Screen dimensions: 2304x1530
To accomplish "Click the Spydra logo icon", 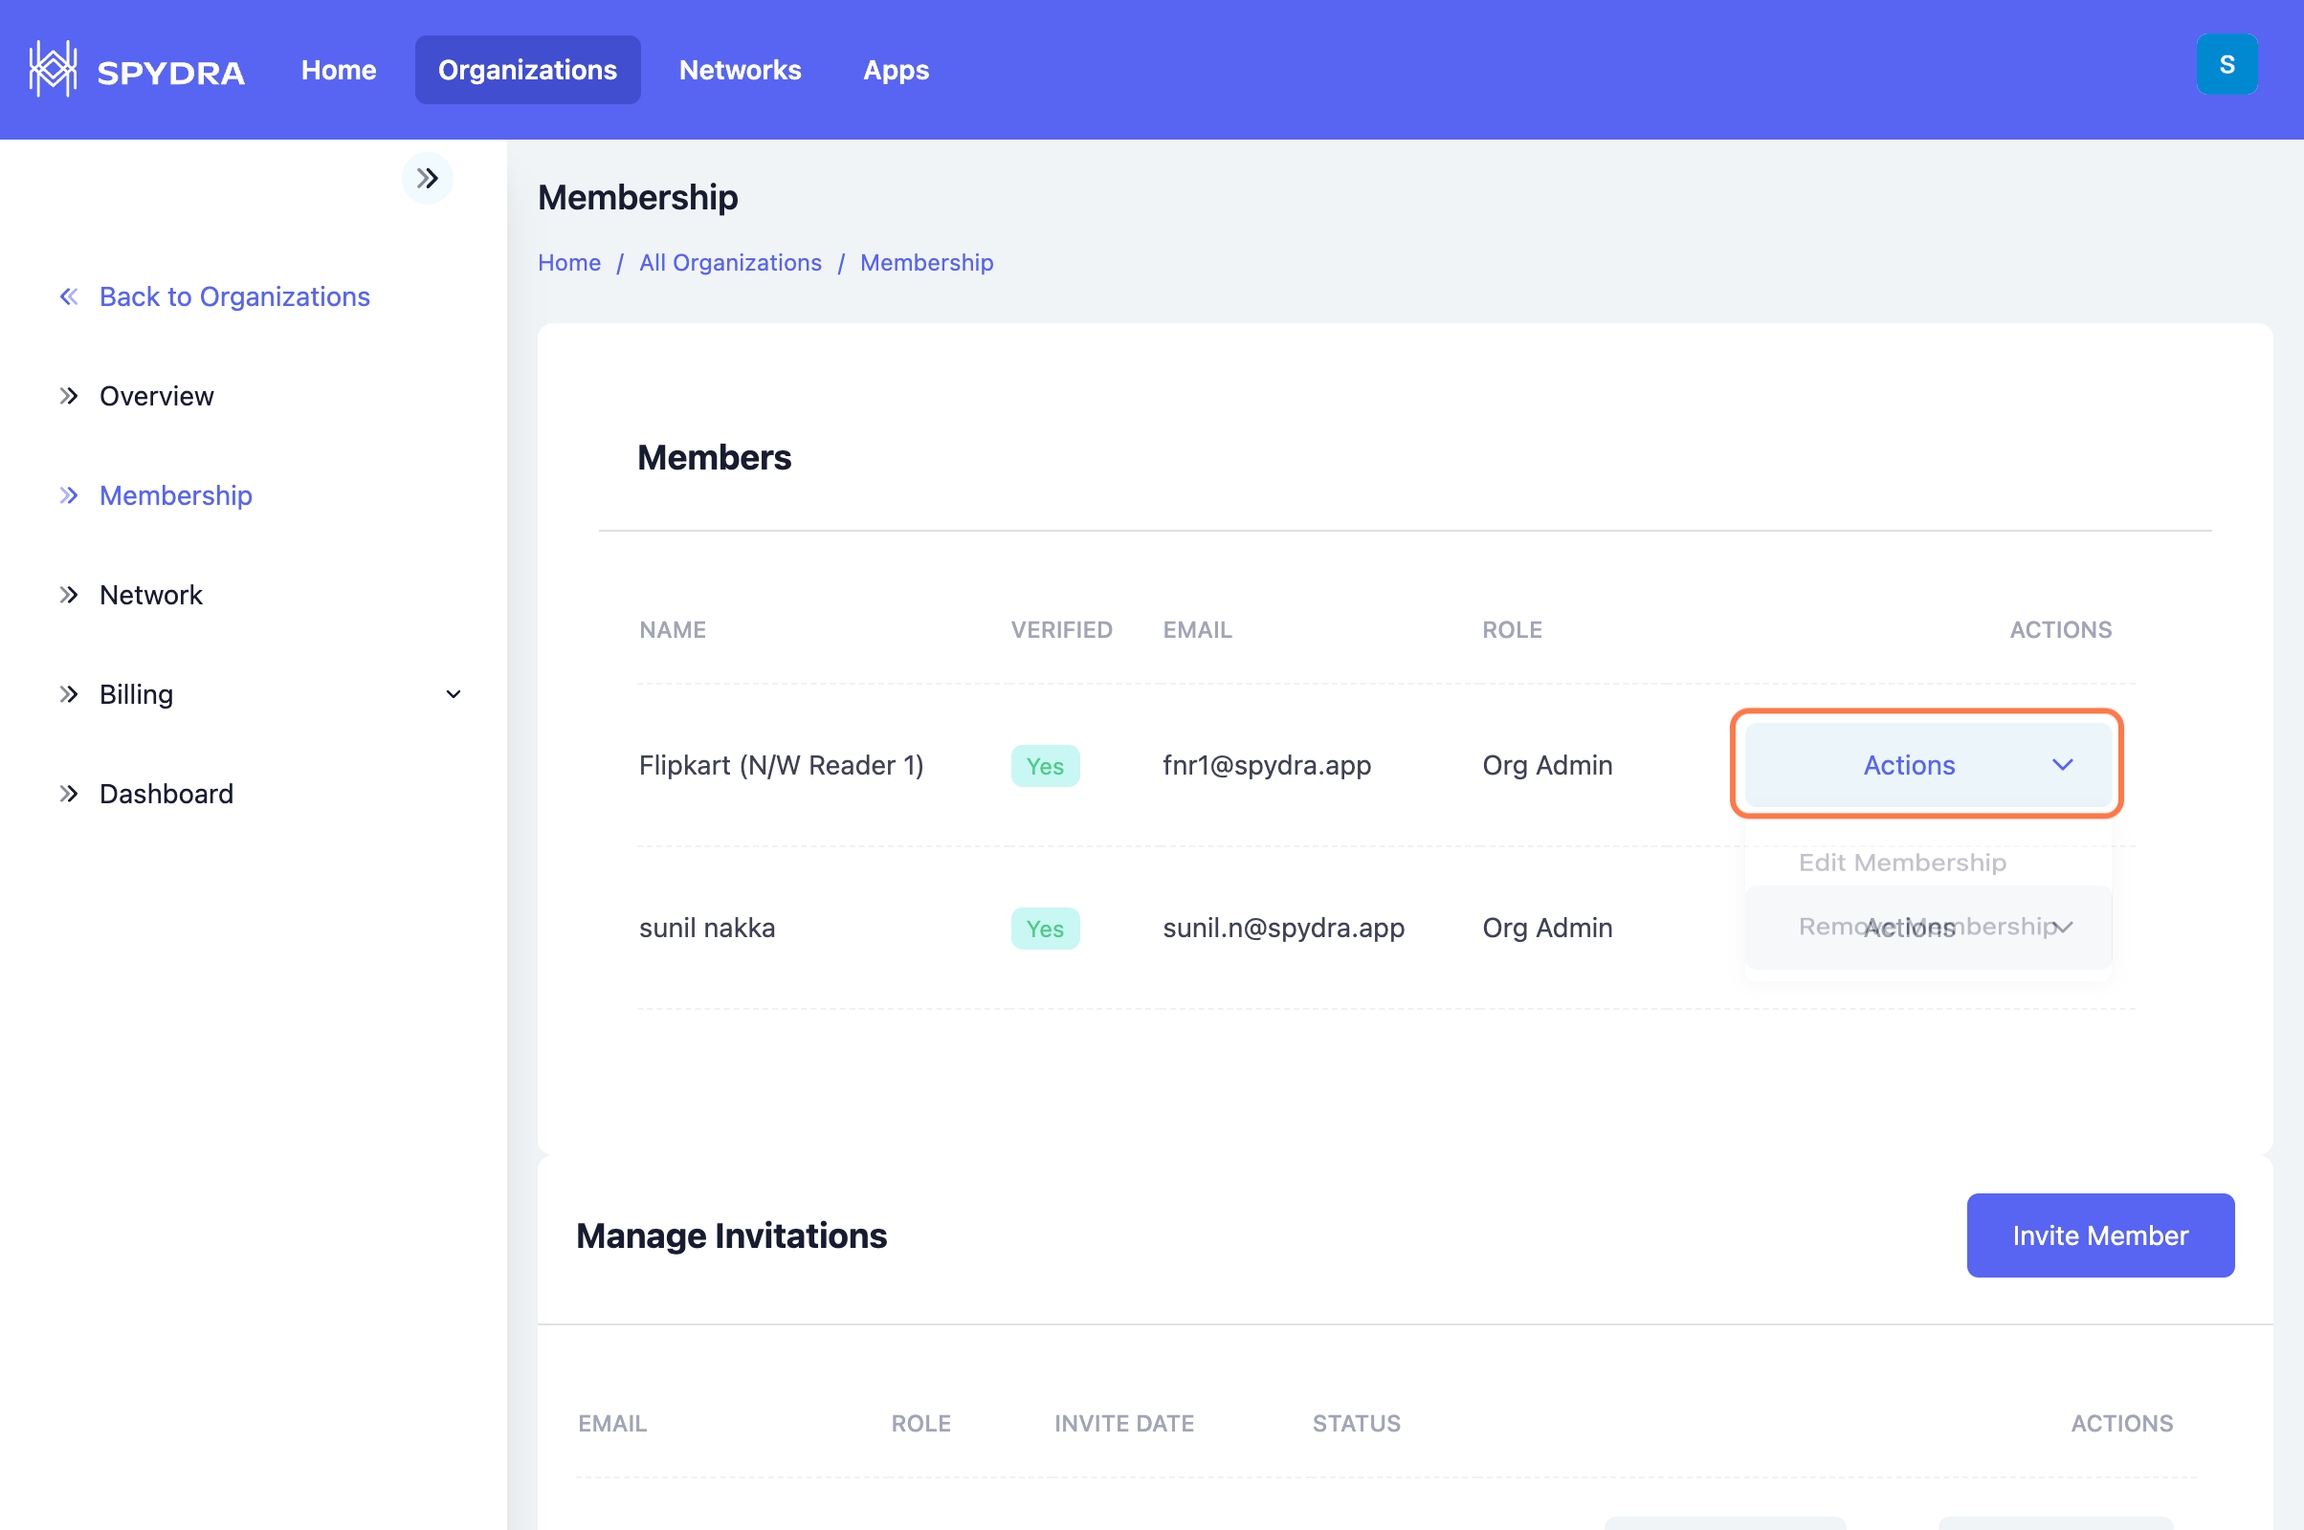I will coord(52,69).
